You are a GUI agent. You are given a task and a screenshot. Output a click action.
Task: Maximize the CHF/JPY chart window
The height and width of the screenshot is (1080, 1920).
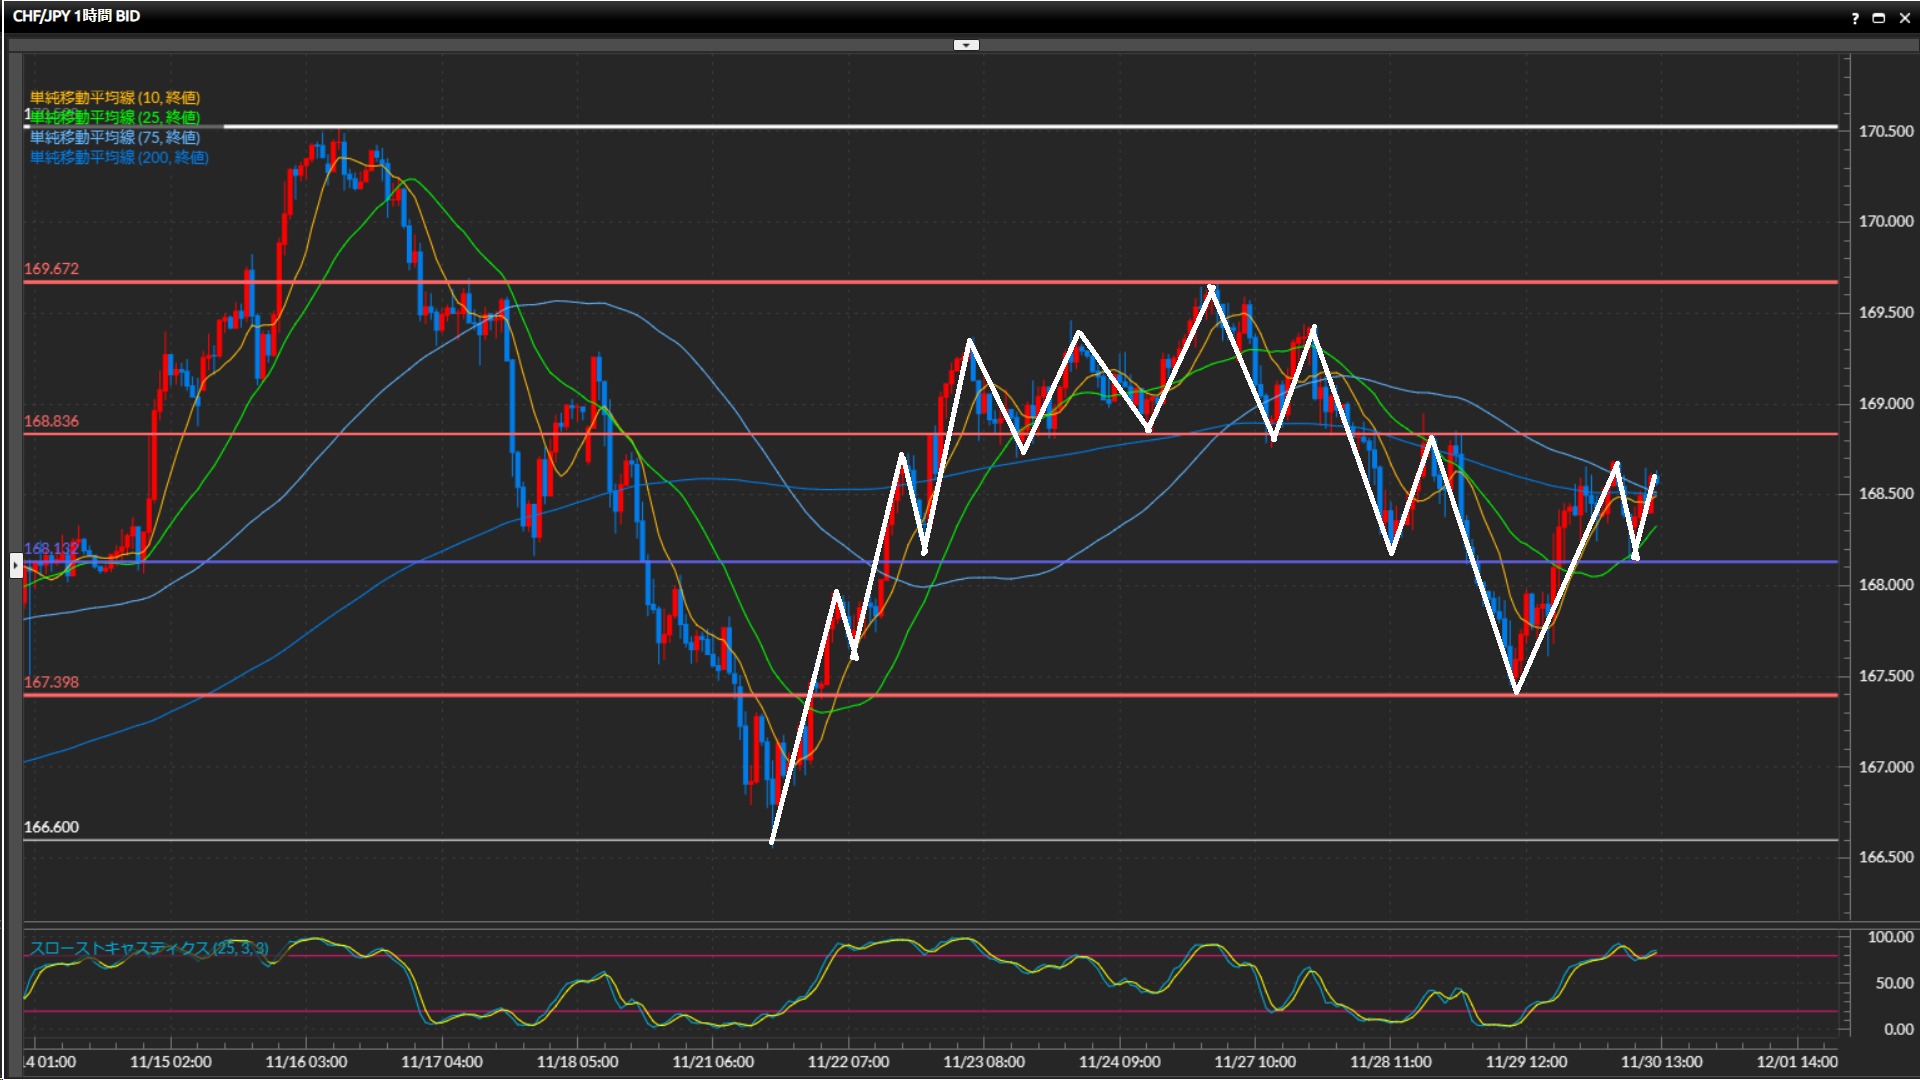pyautogui.click(x=1879, y=18)
